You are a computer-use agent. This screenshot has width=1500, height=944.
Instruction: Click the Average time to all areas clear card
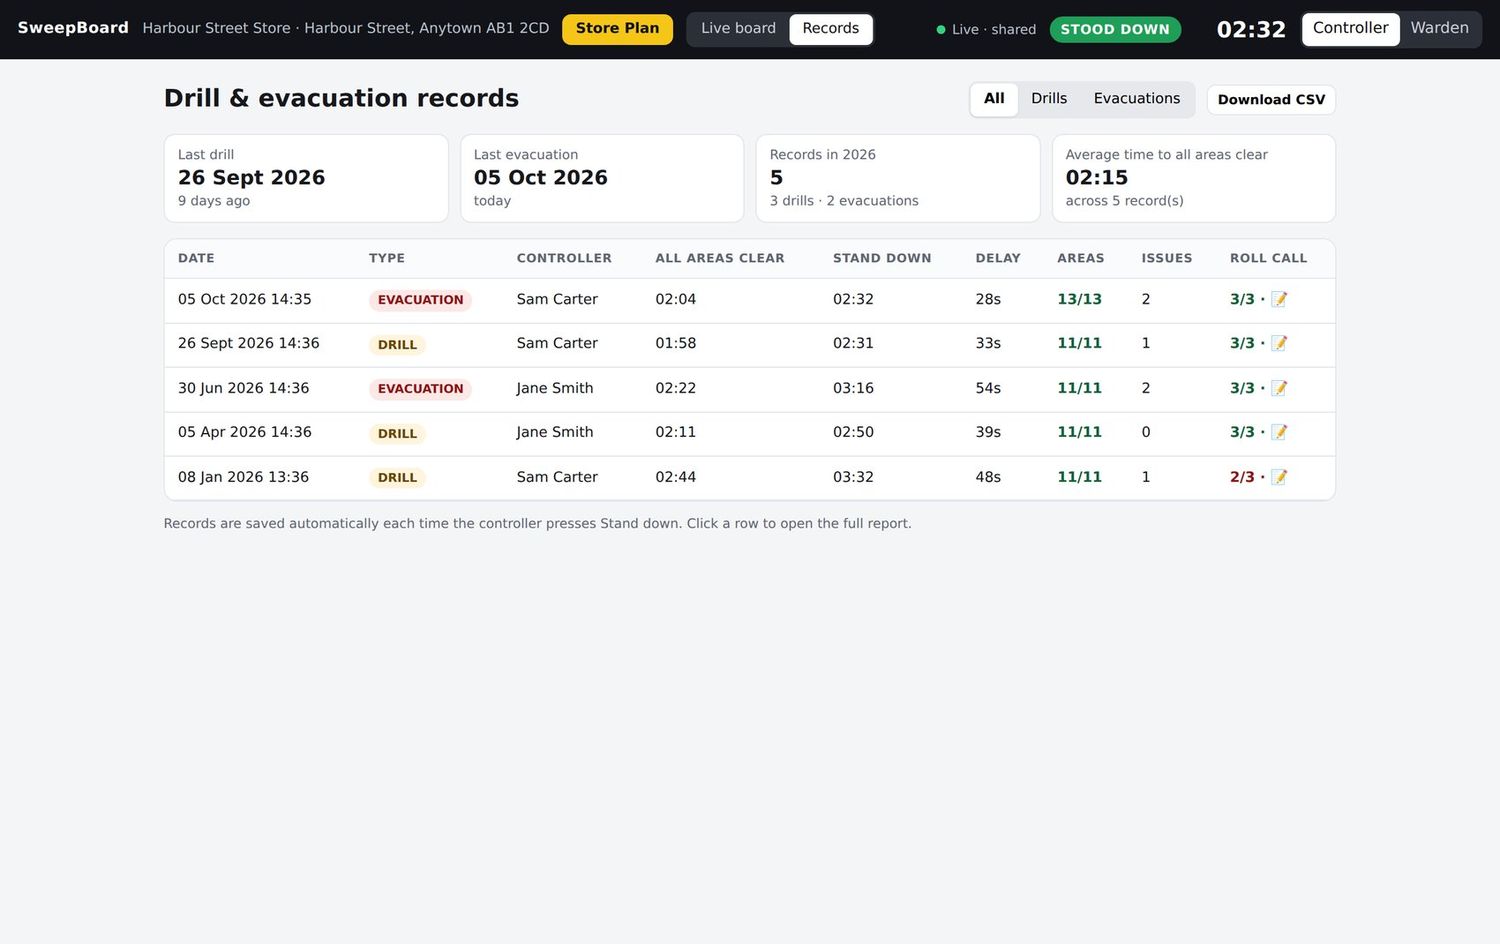tap(1194, 178)
